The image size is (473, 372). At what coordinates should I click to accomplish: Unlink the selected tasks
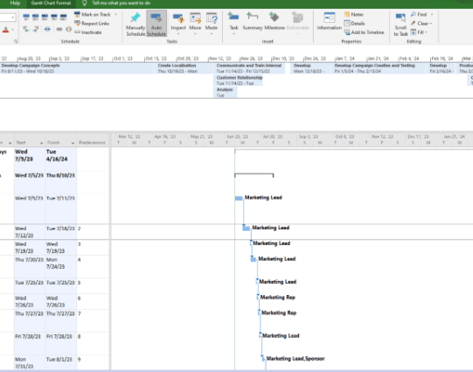[x=68, y=29]
